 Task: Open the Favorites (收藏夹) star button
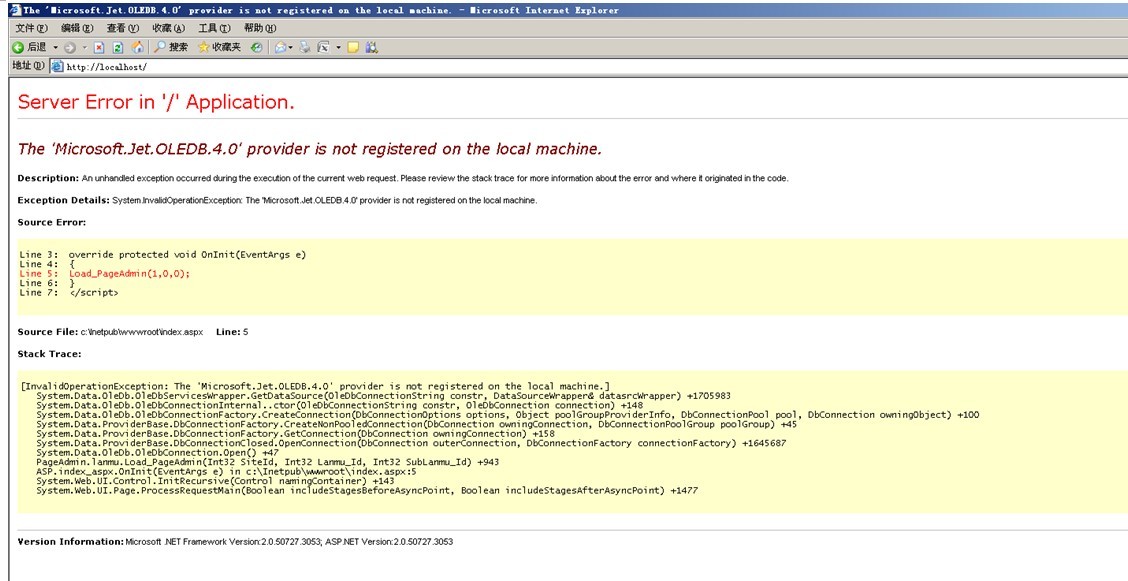pos(219,47)
